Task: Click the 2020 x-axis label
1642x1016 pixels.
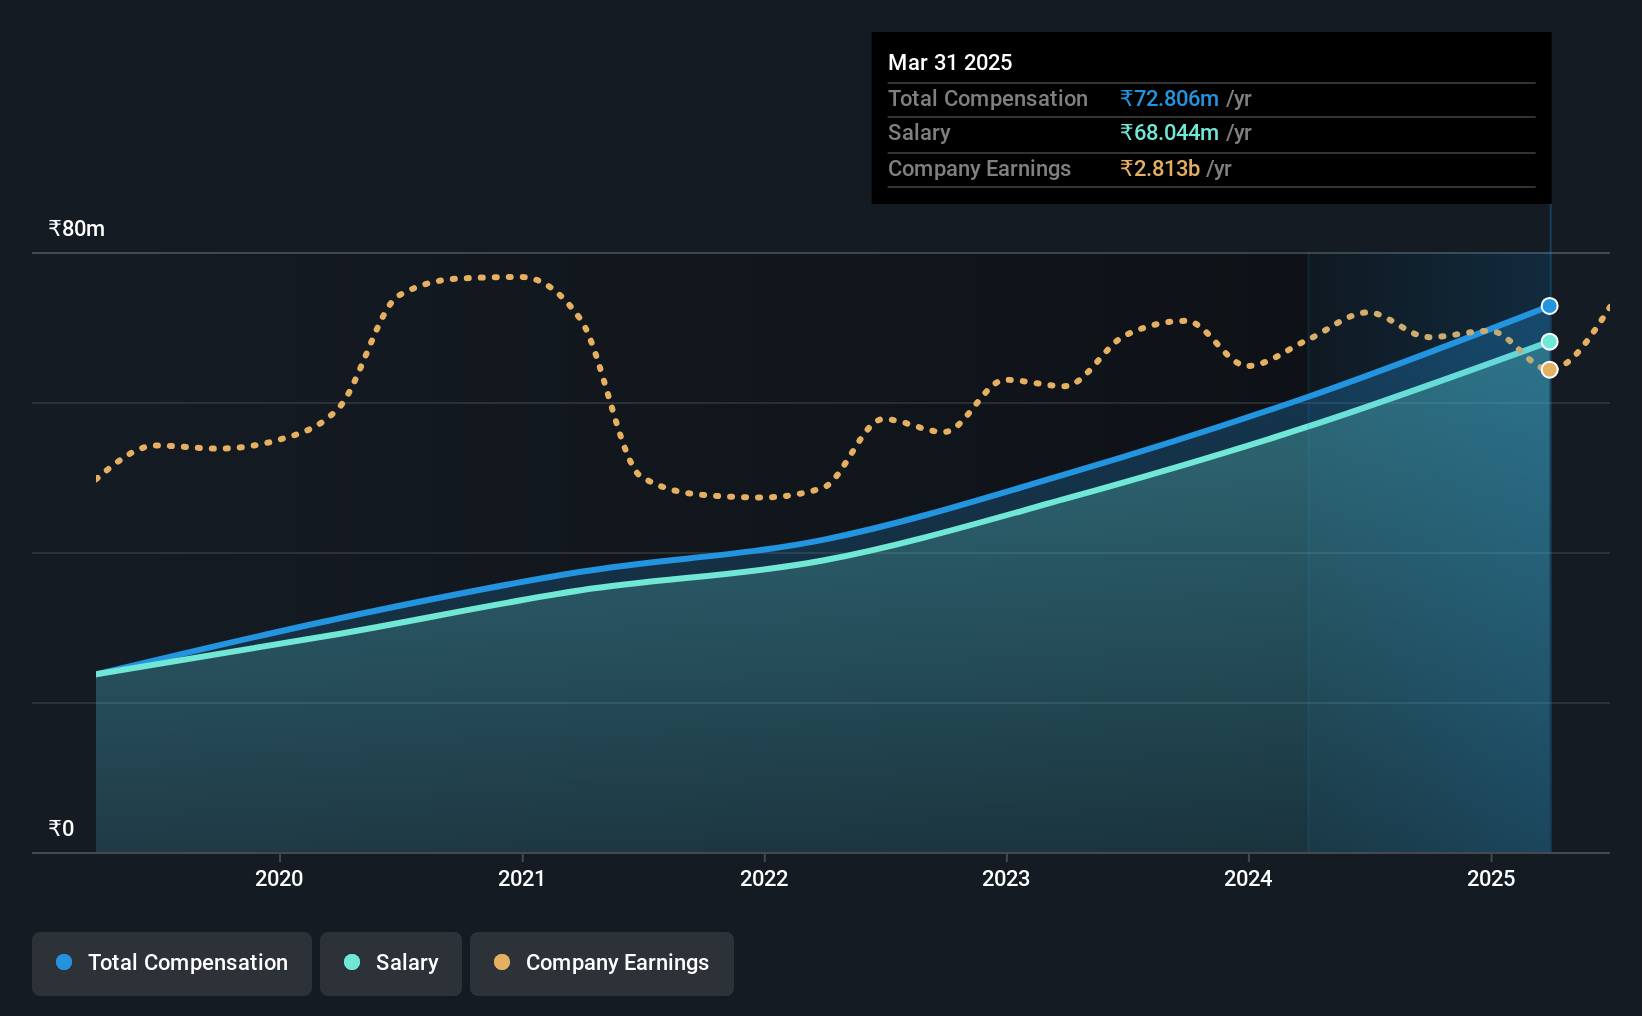Action: pos(279,878)
